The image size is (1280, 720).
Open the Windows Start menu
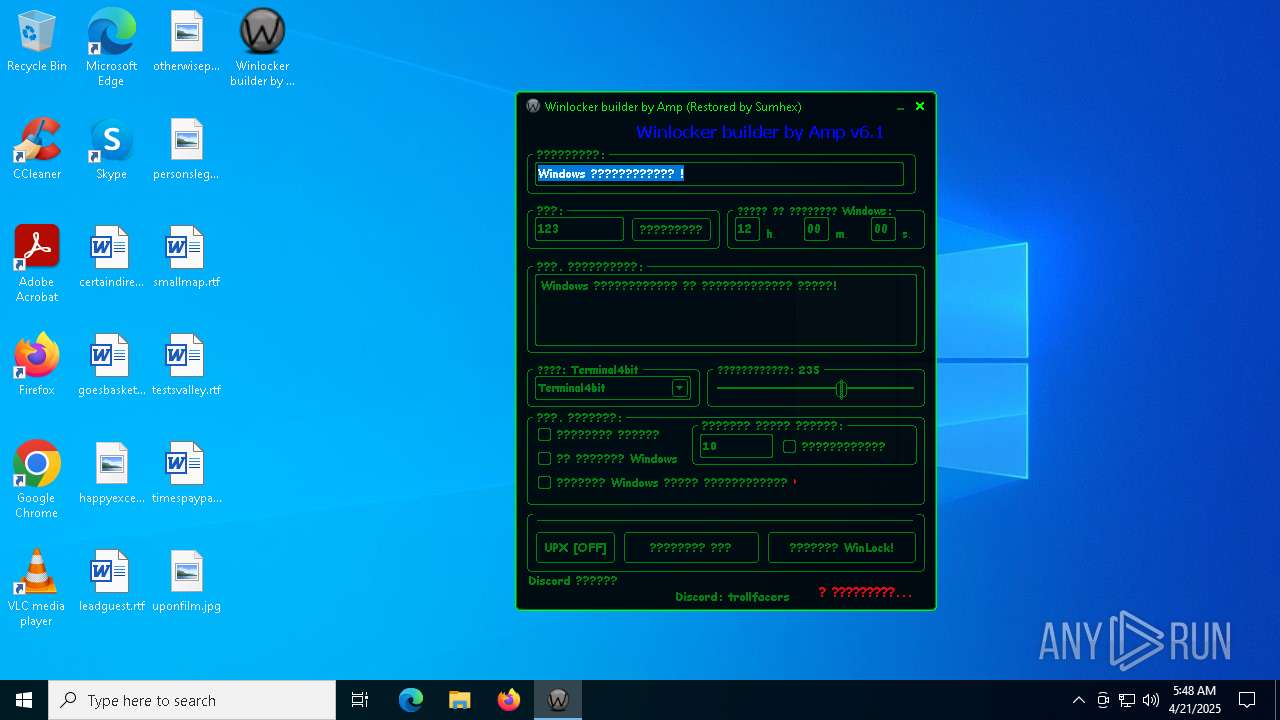pyautogui.click(x=24, y=700)
